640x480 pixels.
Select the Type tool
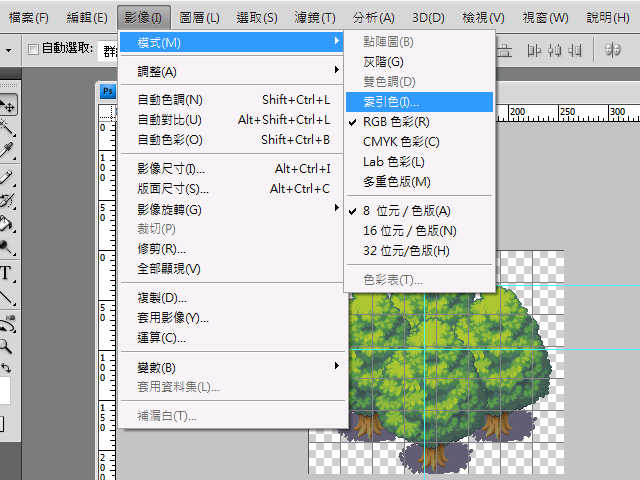[7, 273]
